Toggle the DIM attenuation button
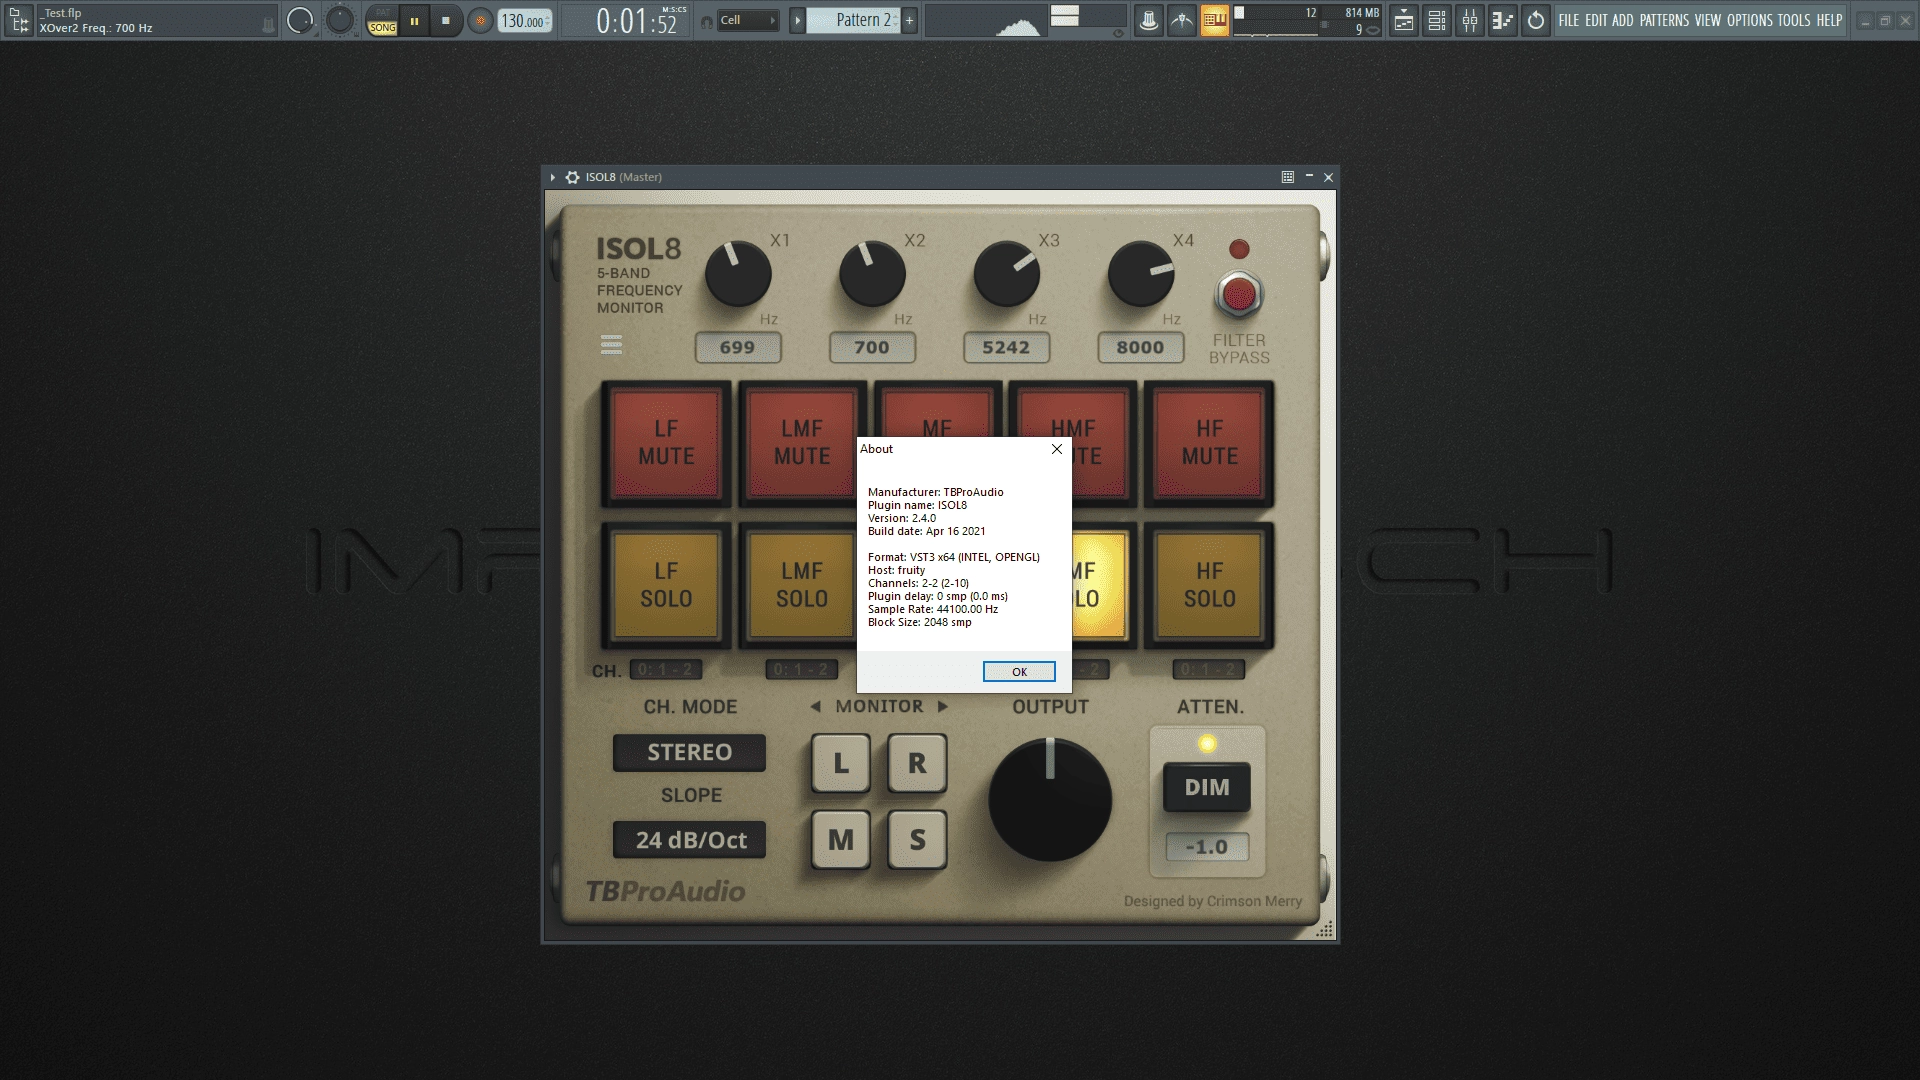1920x1080 pixels. click(1207, 787)
